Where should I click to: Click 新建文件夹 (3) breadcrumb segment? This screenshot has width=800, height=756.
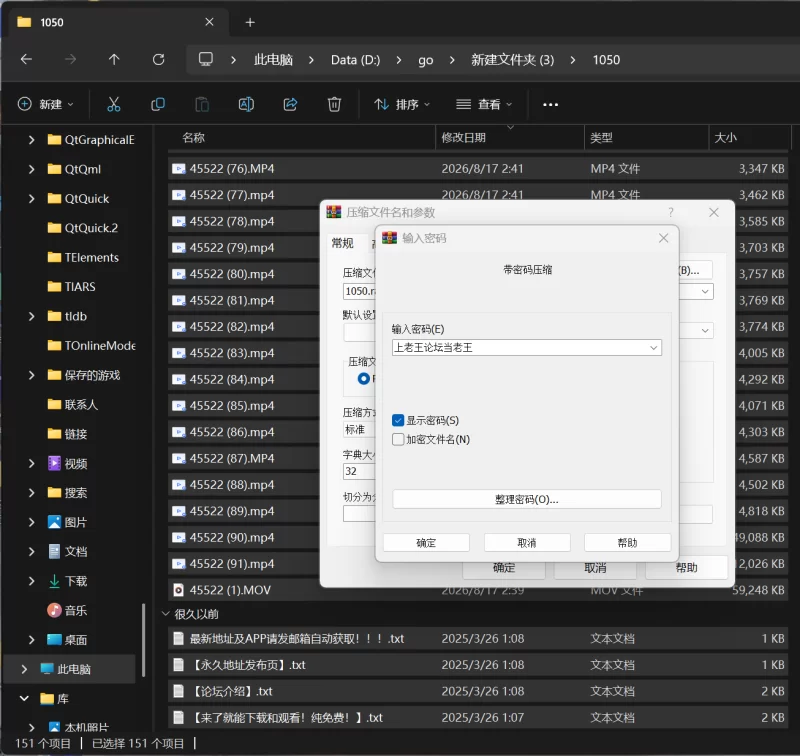(x=512, y=60)
